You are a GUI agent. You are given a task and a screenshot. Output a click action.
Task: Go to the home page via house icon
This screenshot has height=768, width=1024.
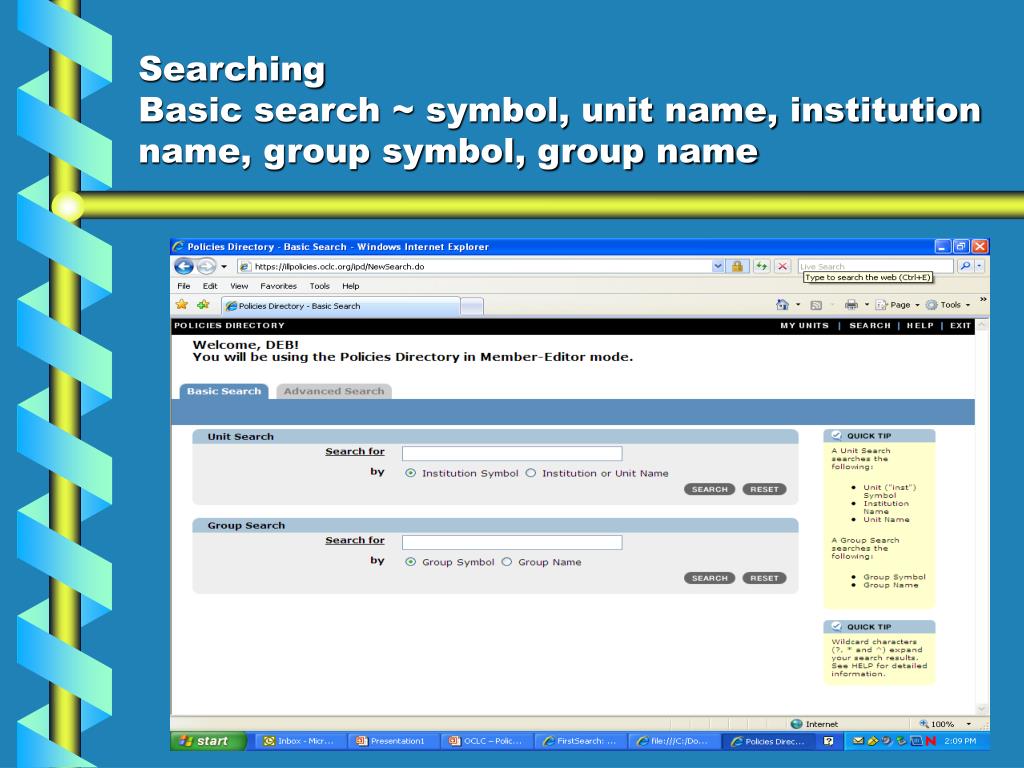point(782,305)
